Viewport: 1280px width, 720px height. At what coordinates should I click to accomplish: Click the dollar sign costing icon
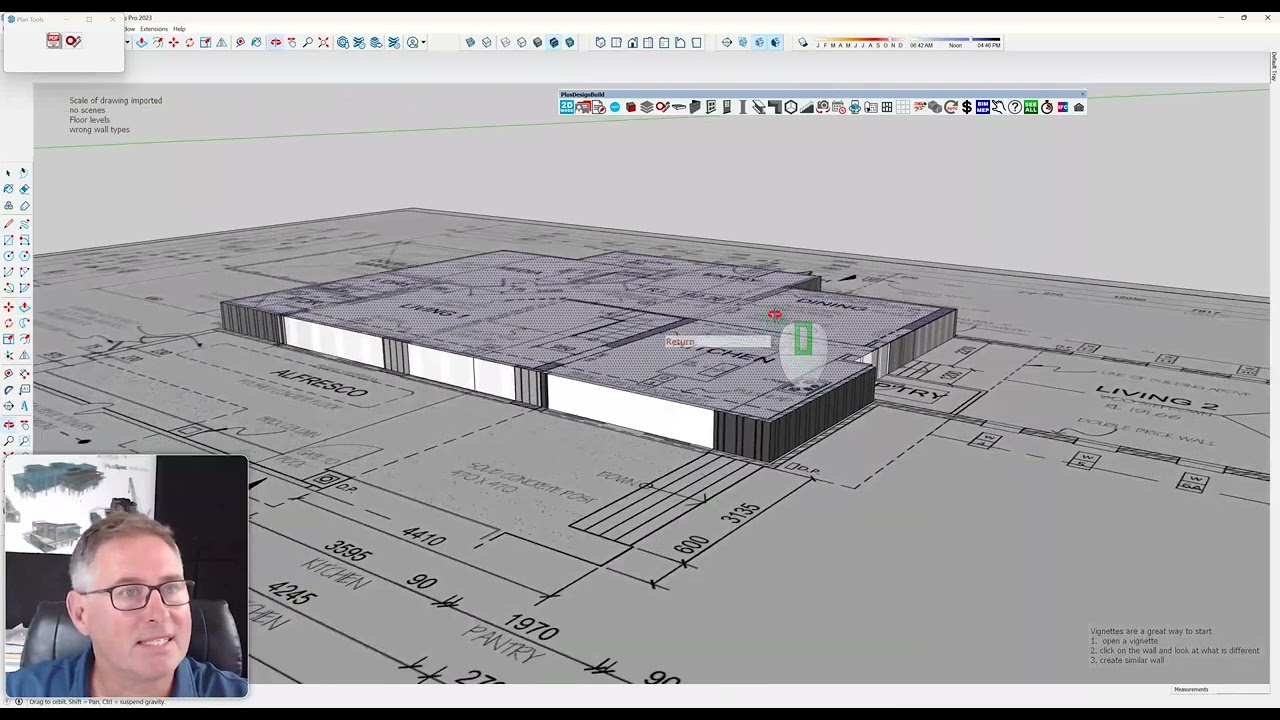click(967, 107)
